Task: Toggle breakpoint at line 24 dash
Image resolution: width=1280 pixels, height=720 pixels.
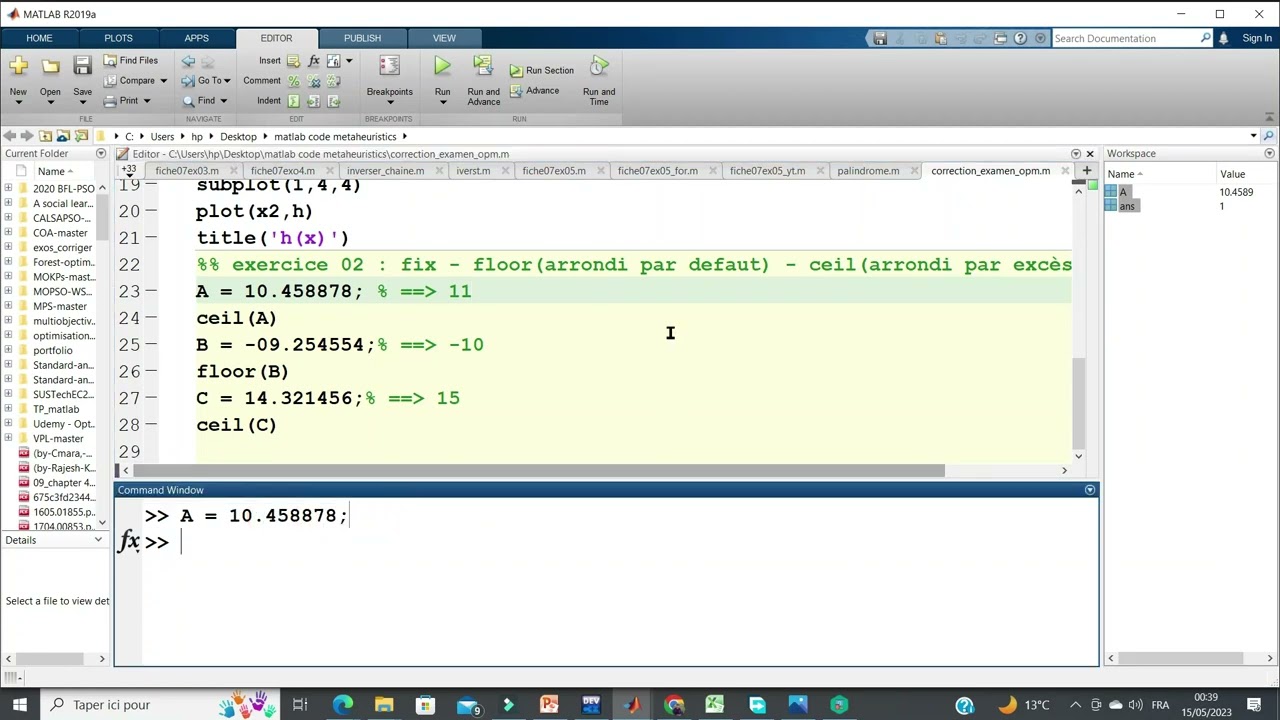Action: [x=151, y=318]
